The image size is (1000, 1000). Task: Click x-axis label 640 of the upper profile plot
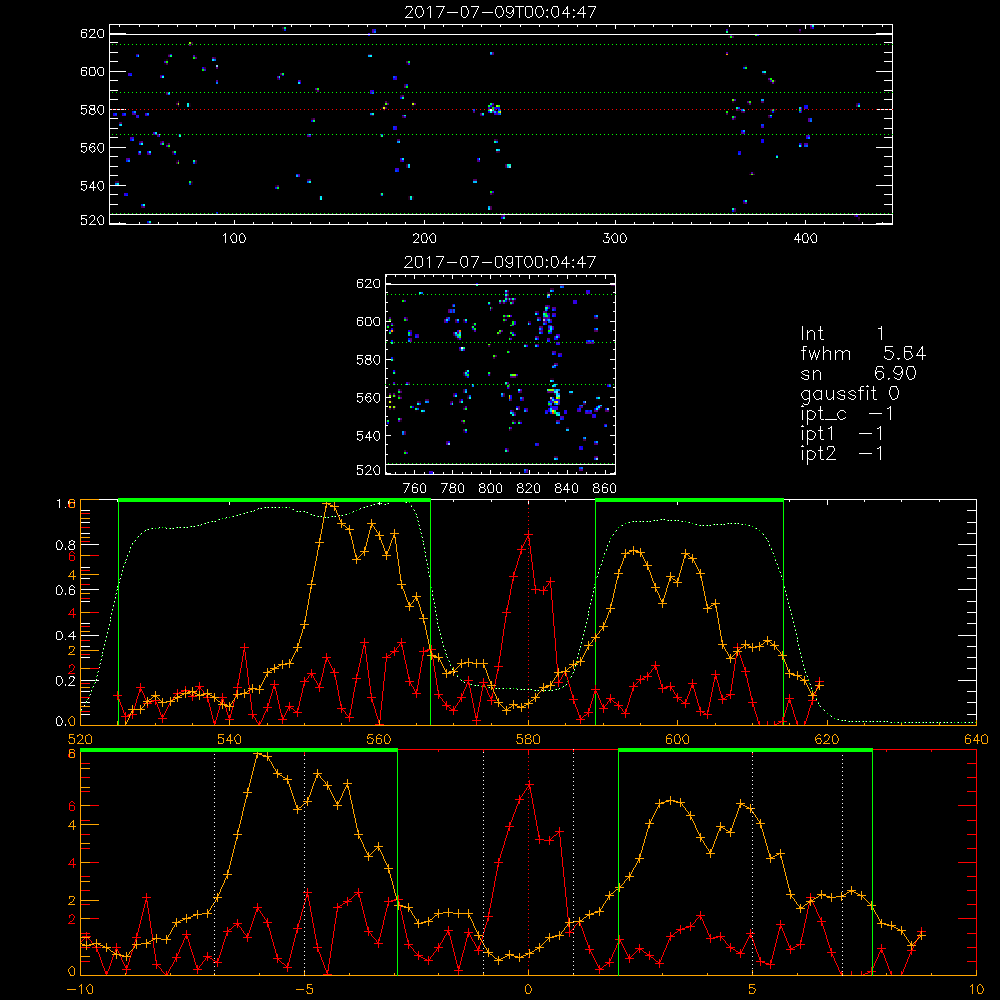coord(976,740)
